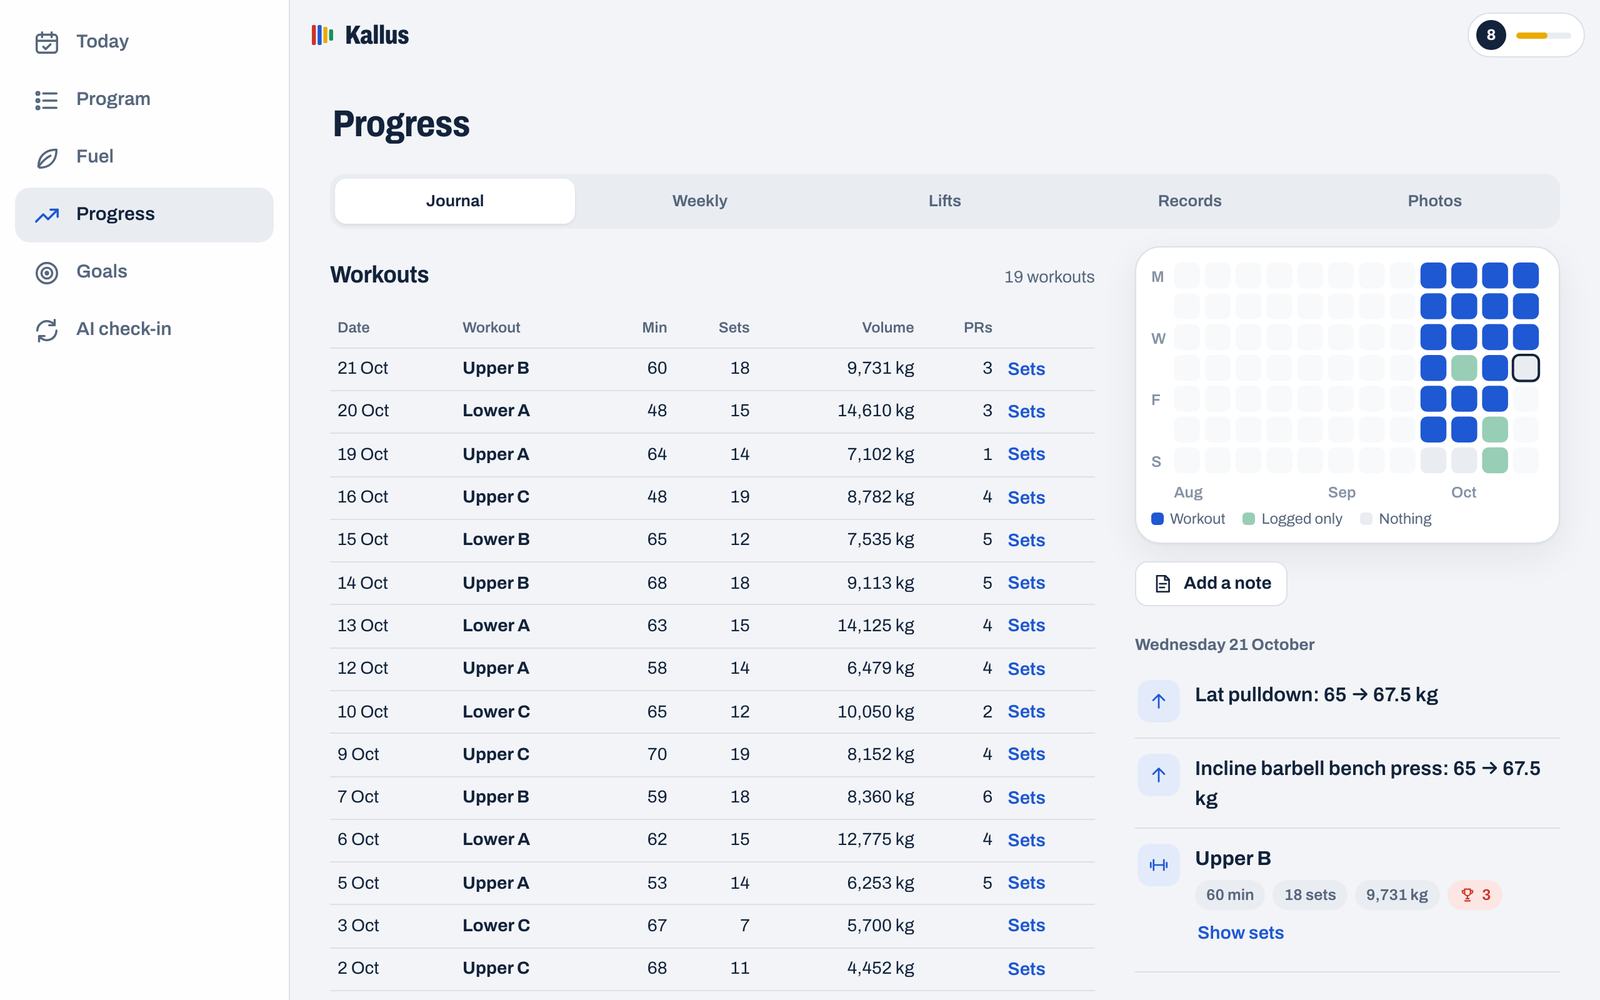Viewport: 1600px width, 1000px height.
Task: Click the Lat pulldown up-arrow icon
Action: pyautogui.click(x=1158, y=701)
